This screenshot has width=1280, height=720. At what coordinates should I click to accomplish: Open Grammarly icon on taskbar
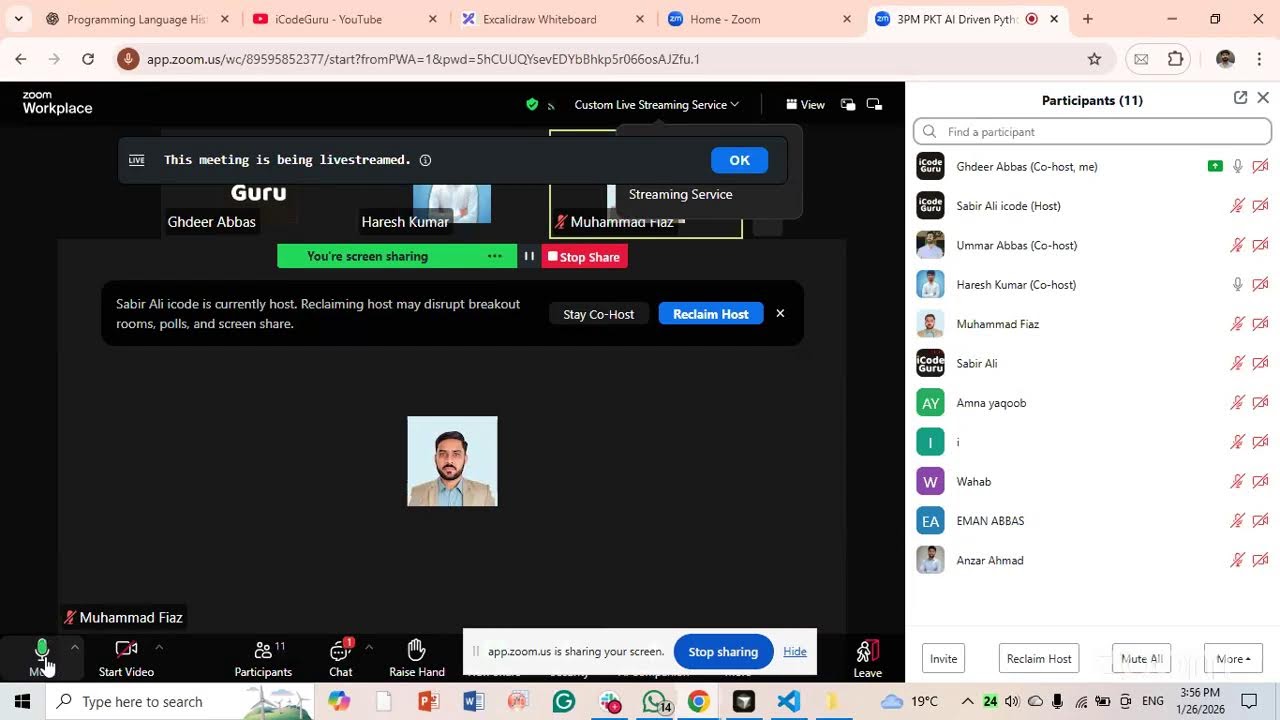(x=563, y=702)
